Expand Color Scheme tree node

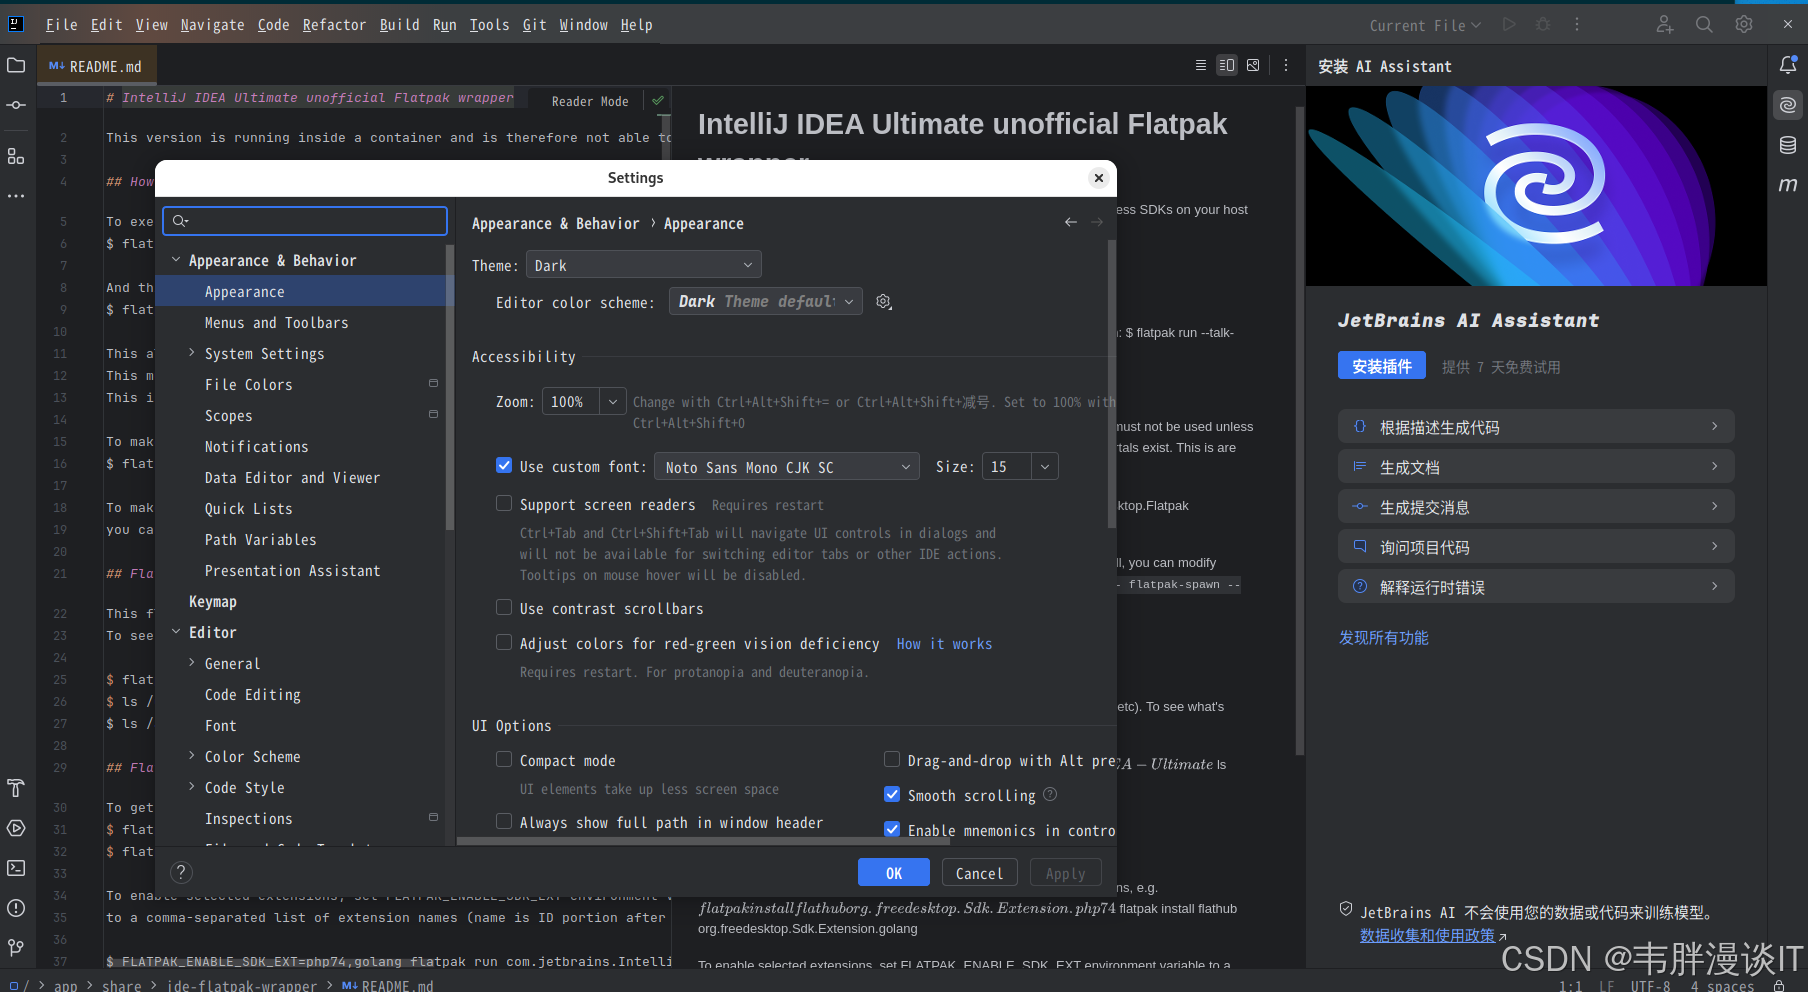coord(192,756)
